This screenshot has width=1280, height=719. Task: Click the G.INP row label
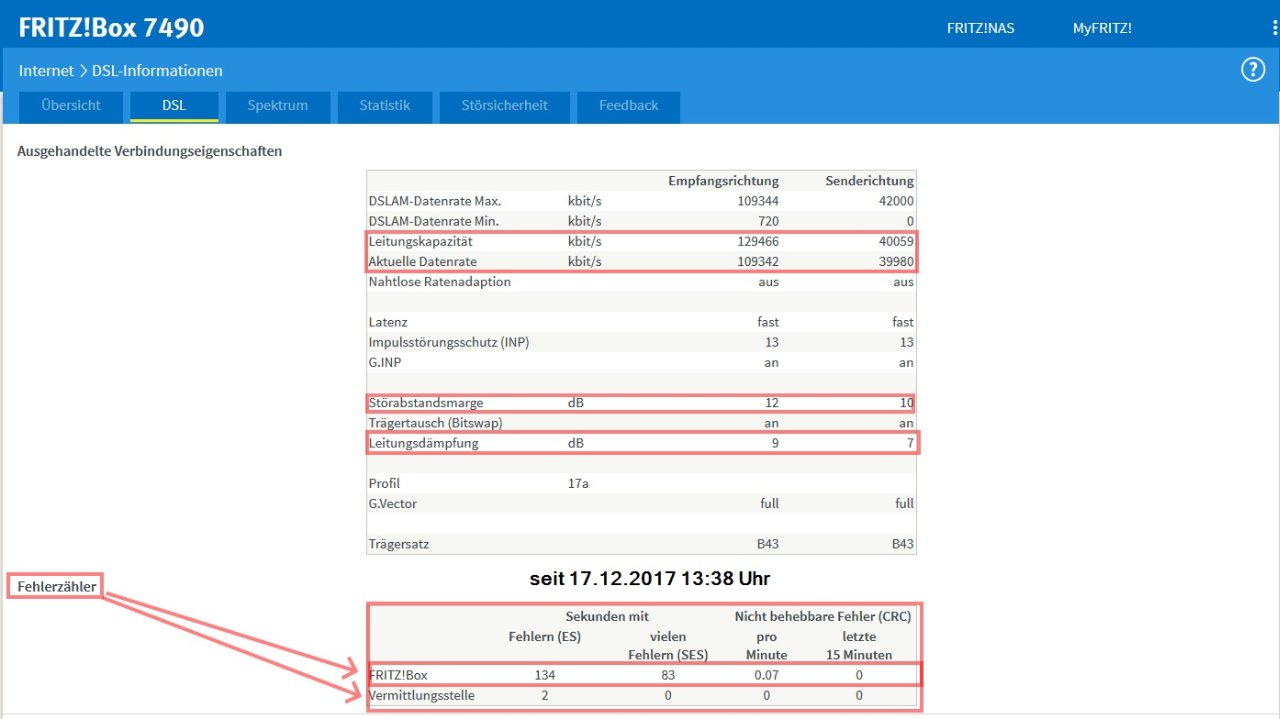pyautogui.click(x=385, y=363)
